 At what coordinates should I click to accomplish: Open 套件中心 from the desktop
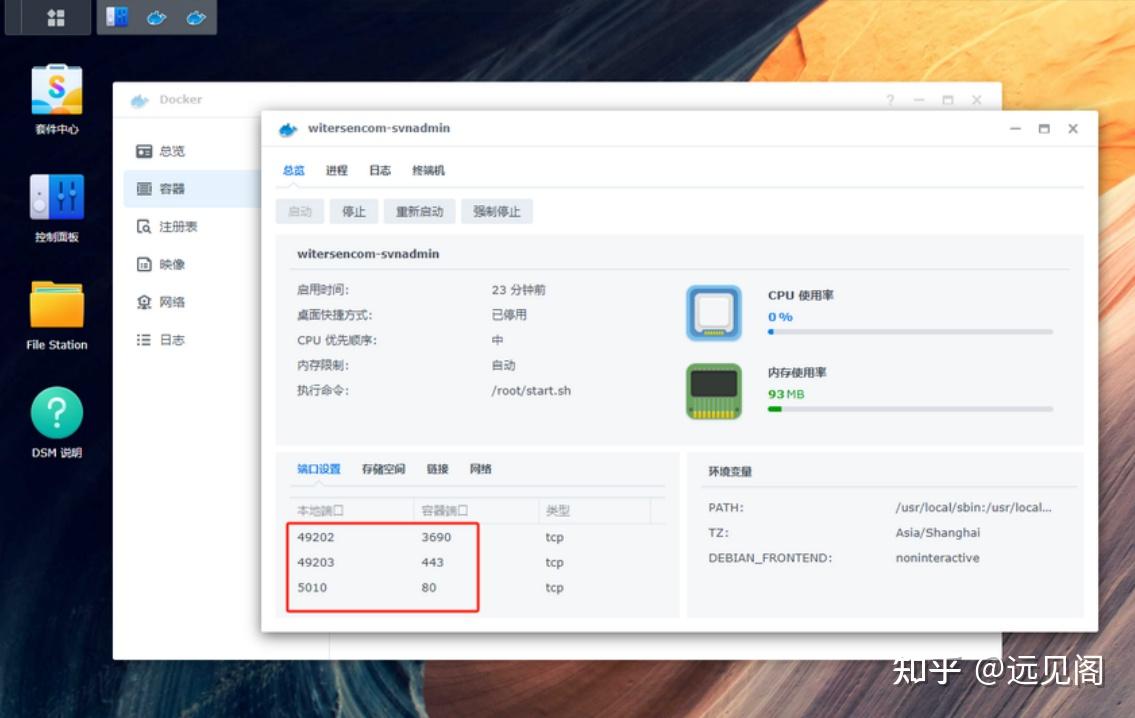tap(58, 89)
